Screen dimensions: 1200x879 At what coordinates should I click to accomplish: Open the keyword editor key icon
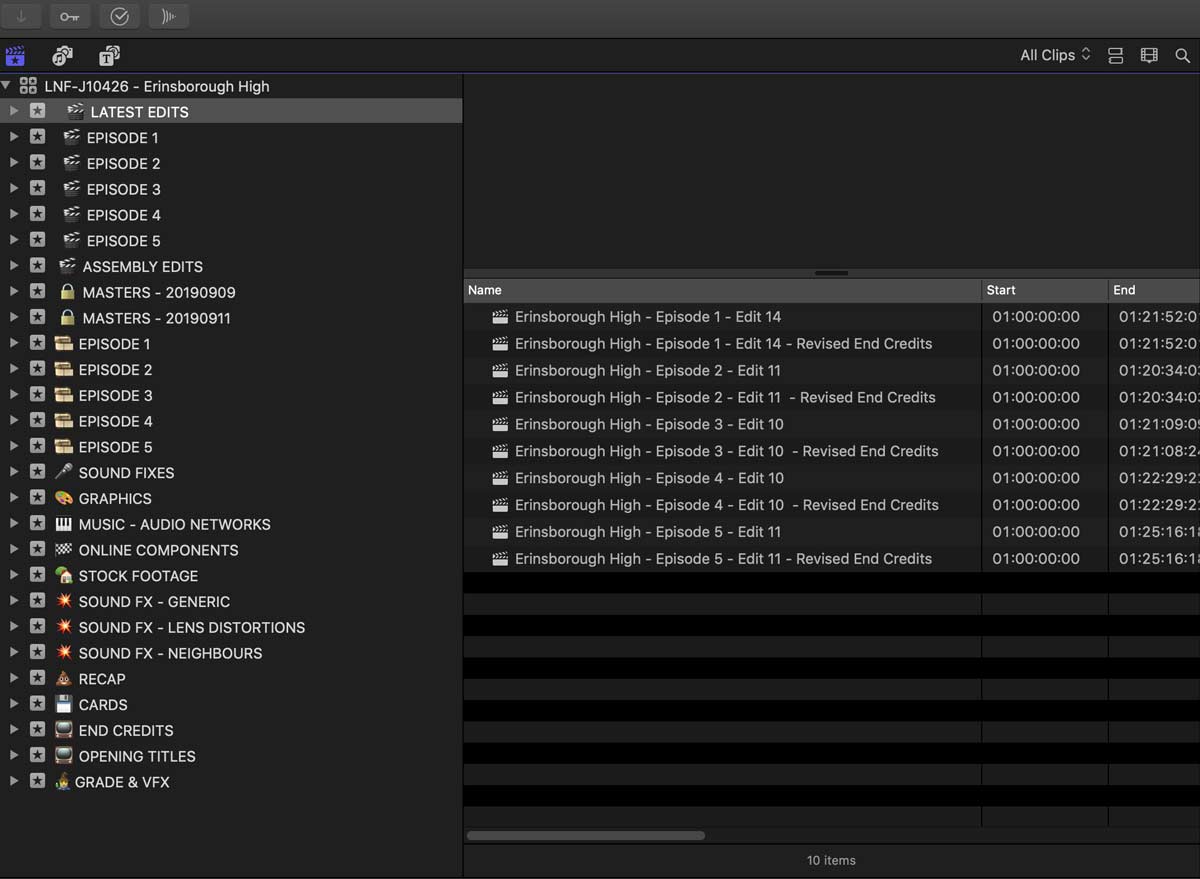(x=69, y=16)
